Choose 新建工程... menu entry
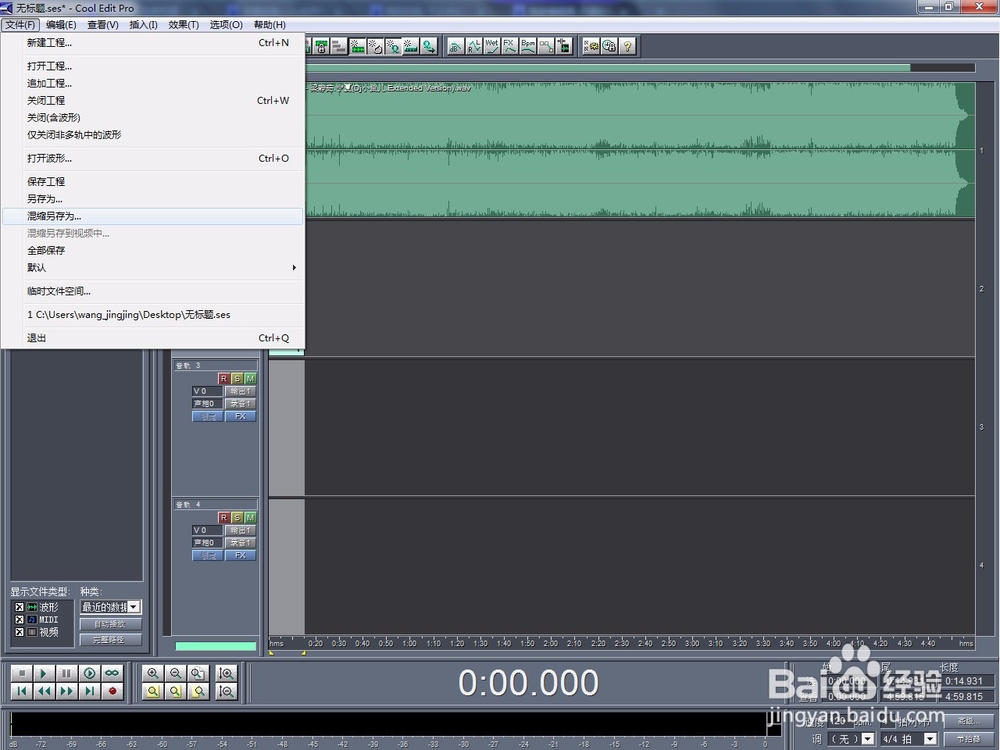1000x750 pixels. (152, 43)
